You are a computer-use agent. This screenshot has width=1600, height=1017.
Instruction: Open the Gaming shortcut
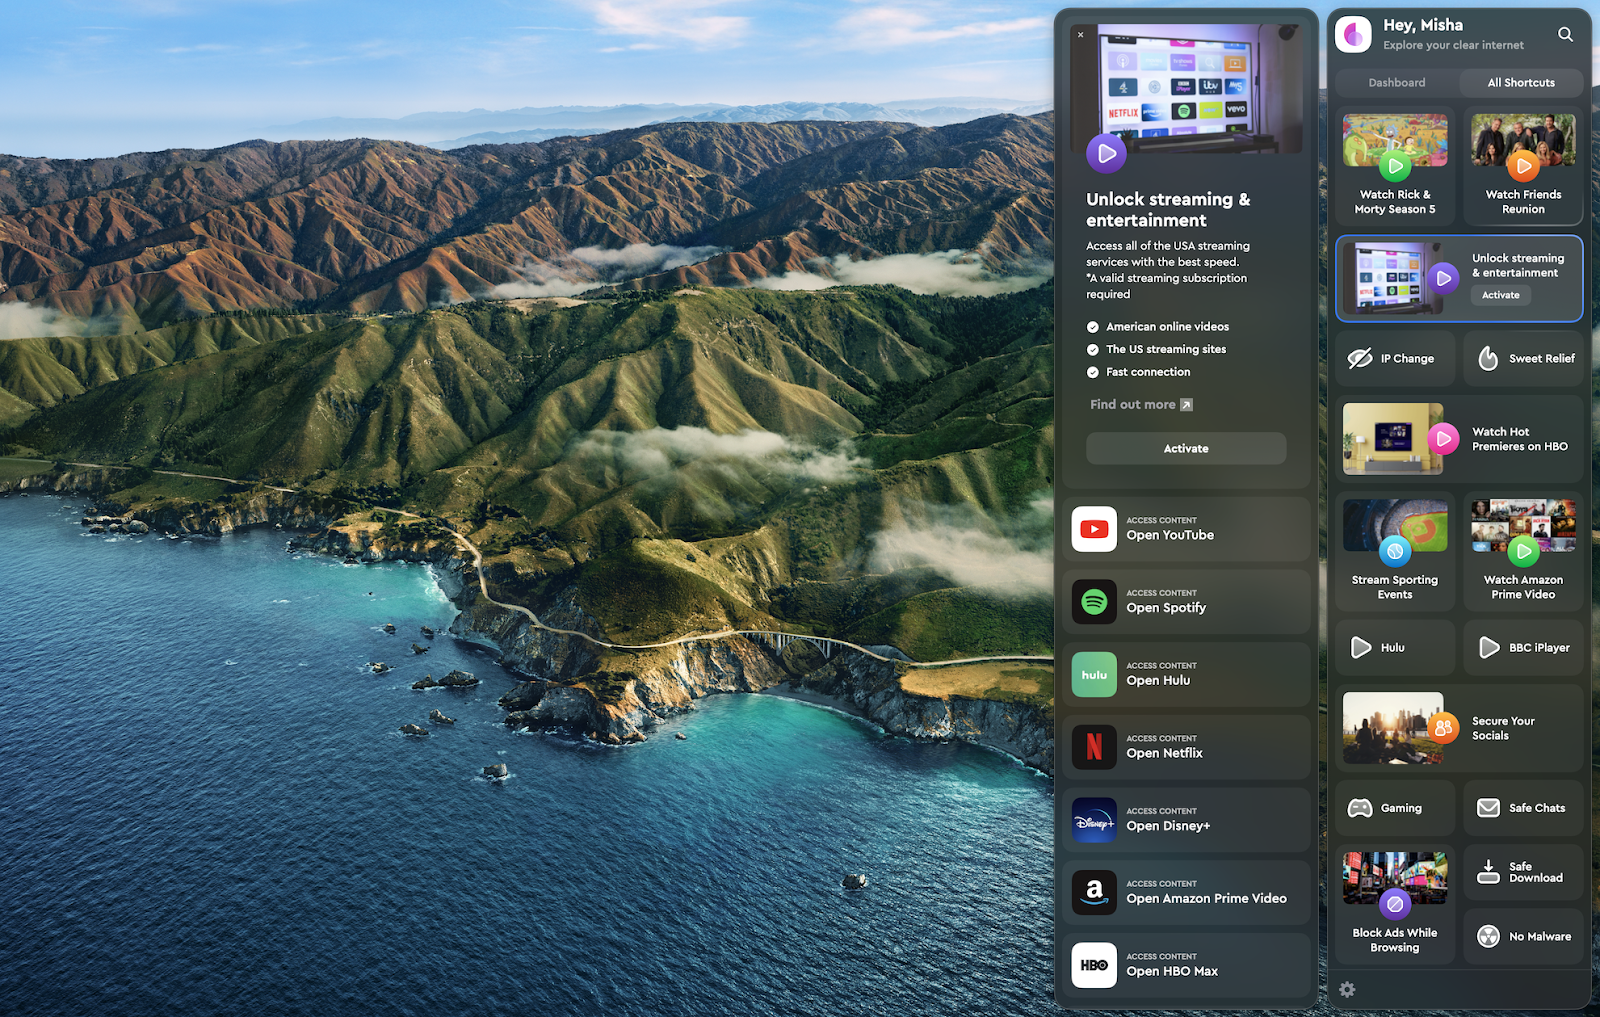pos(1394,808)
